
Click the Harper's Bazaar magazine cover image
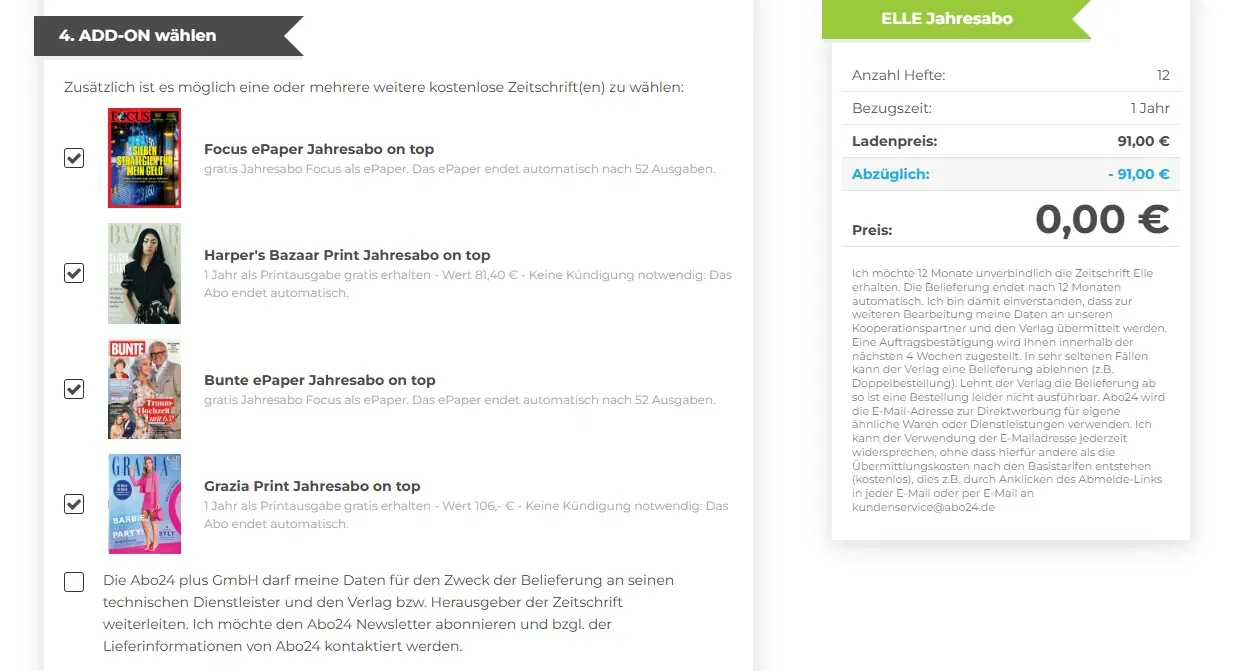pyautogui.click(x=144, y=273)
